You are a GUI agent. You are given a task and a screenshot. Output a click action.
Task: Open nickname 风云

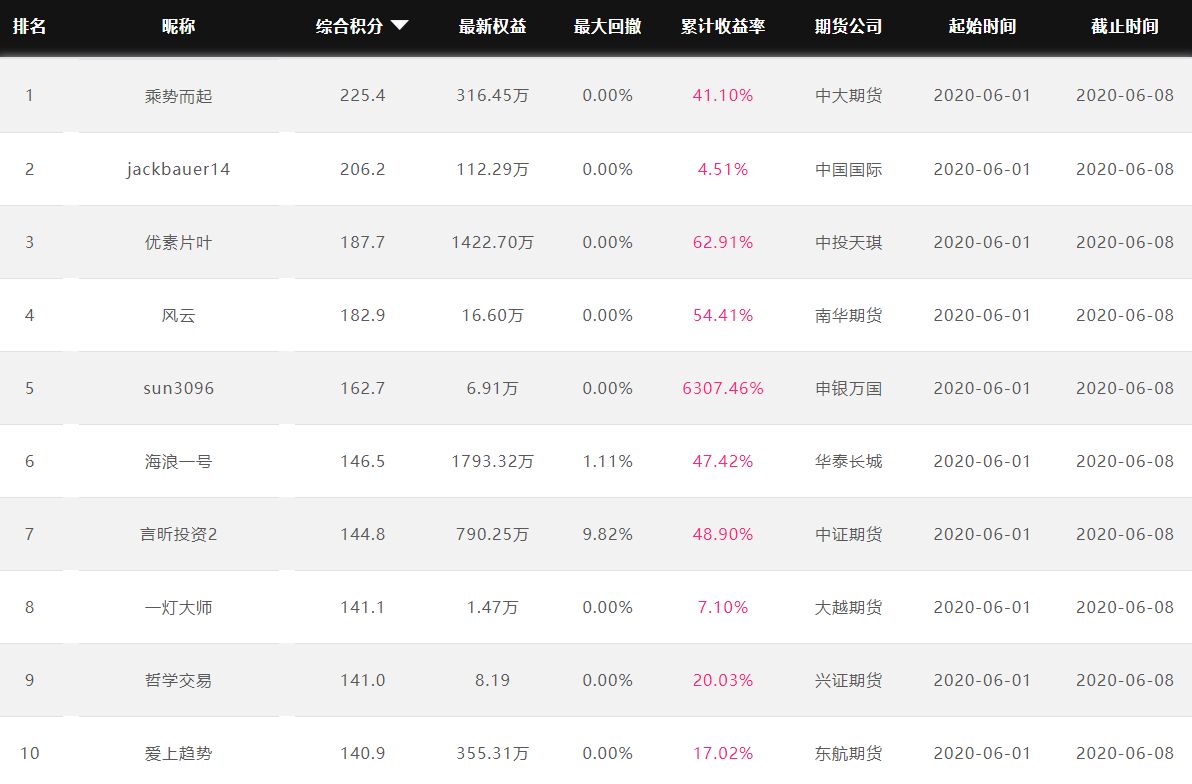[x=179, y=316]
